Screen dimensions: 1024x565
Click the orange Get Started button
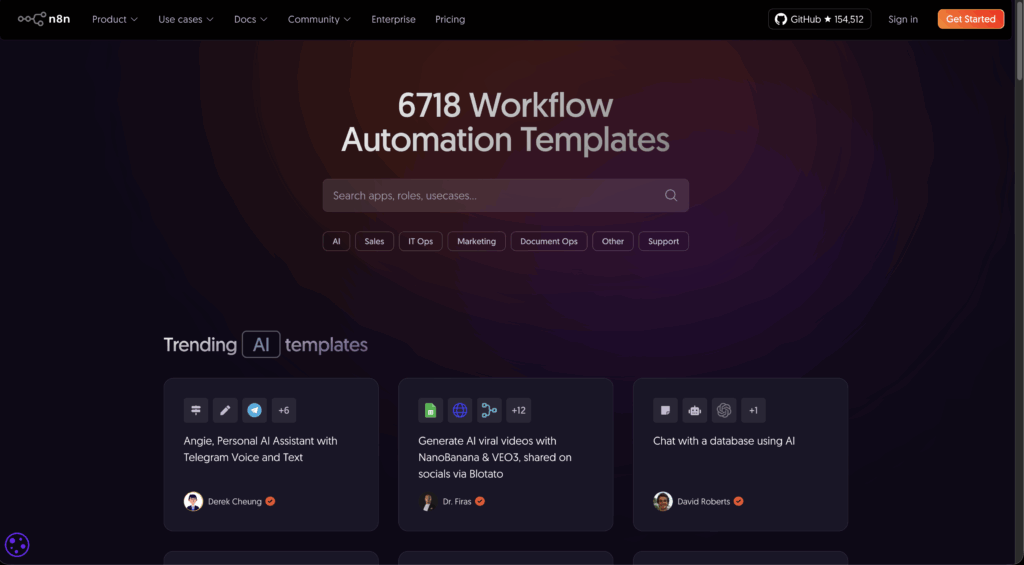point(970,19)
